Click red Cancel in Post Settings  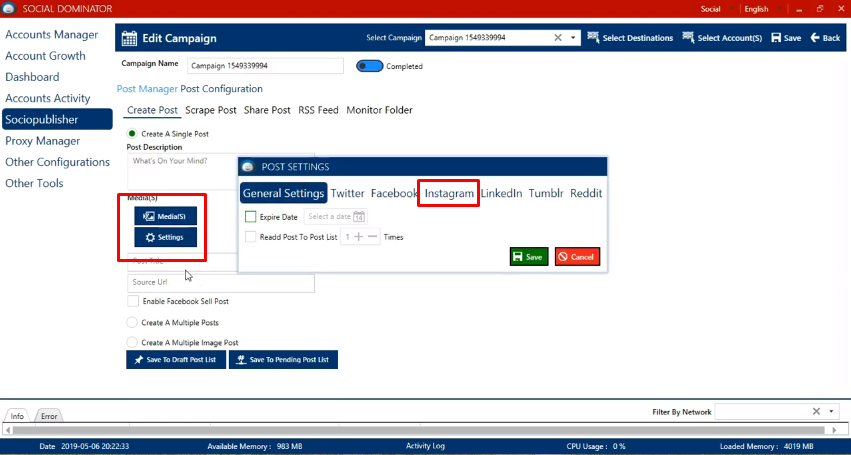click(x=577, y=257)
